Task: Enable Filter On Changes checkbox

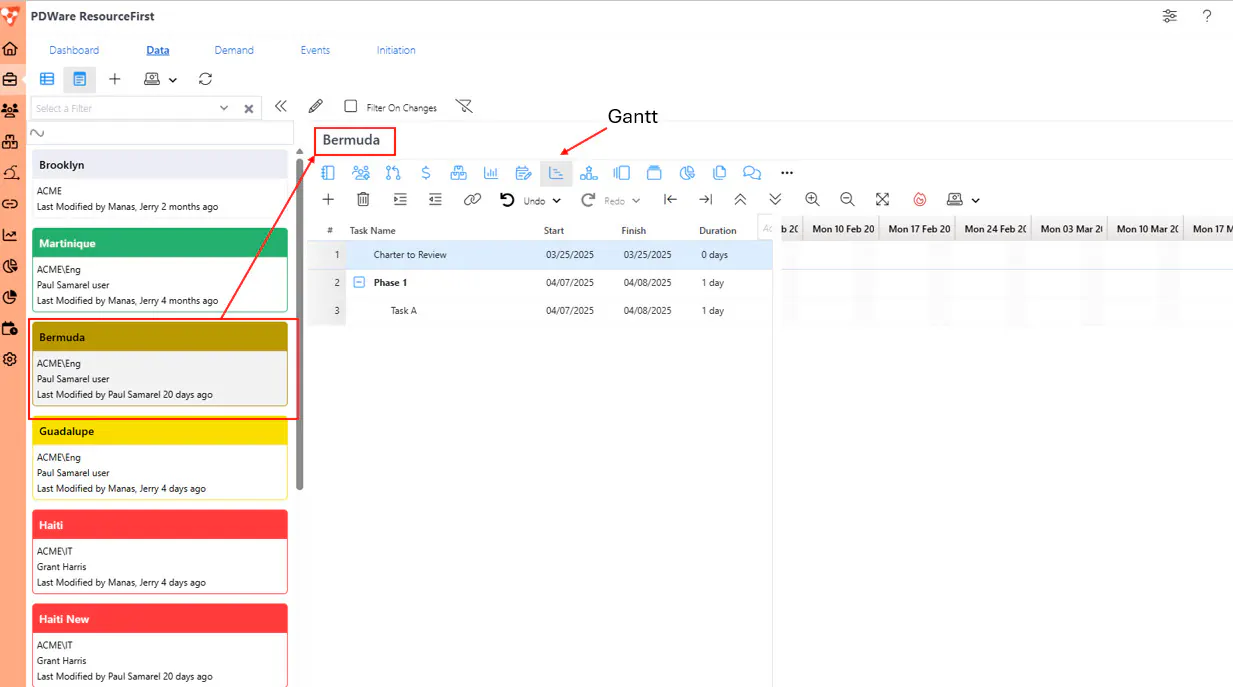Action: click(x=351, y=106)
